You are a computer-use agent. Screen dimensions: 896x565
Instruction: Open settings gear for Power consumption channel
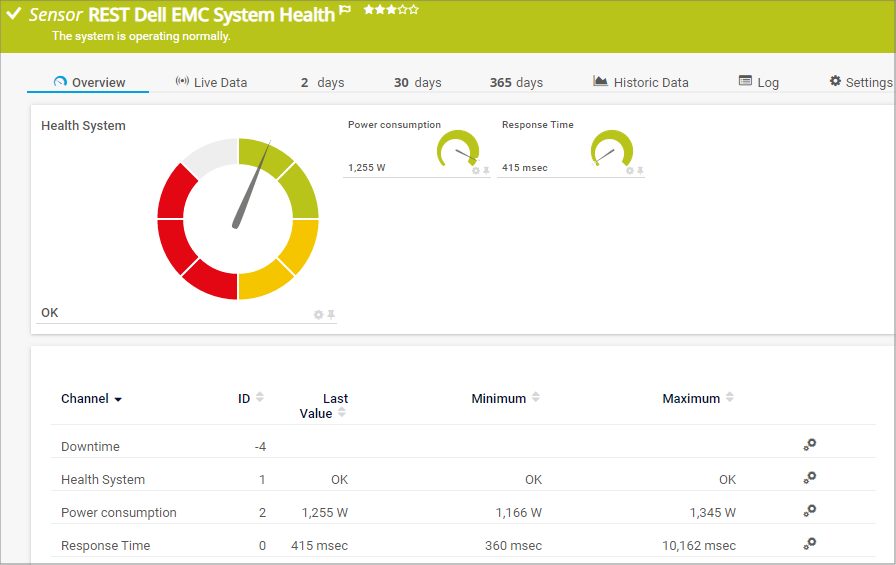pyautogui.click(x=810, y=511)
